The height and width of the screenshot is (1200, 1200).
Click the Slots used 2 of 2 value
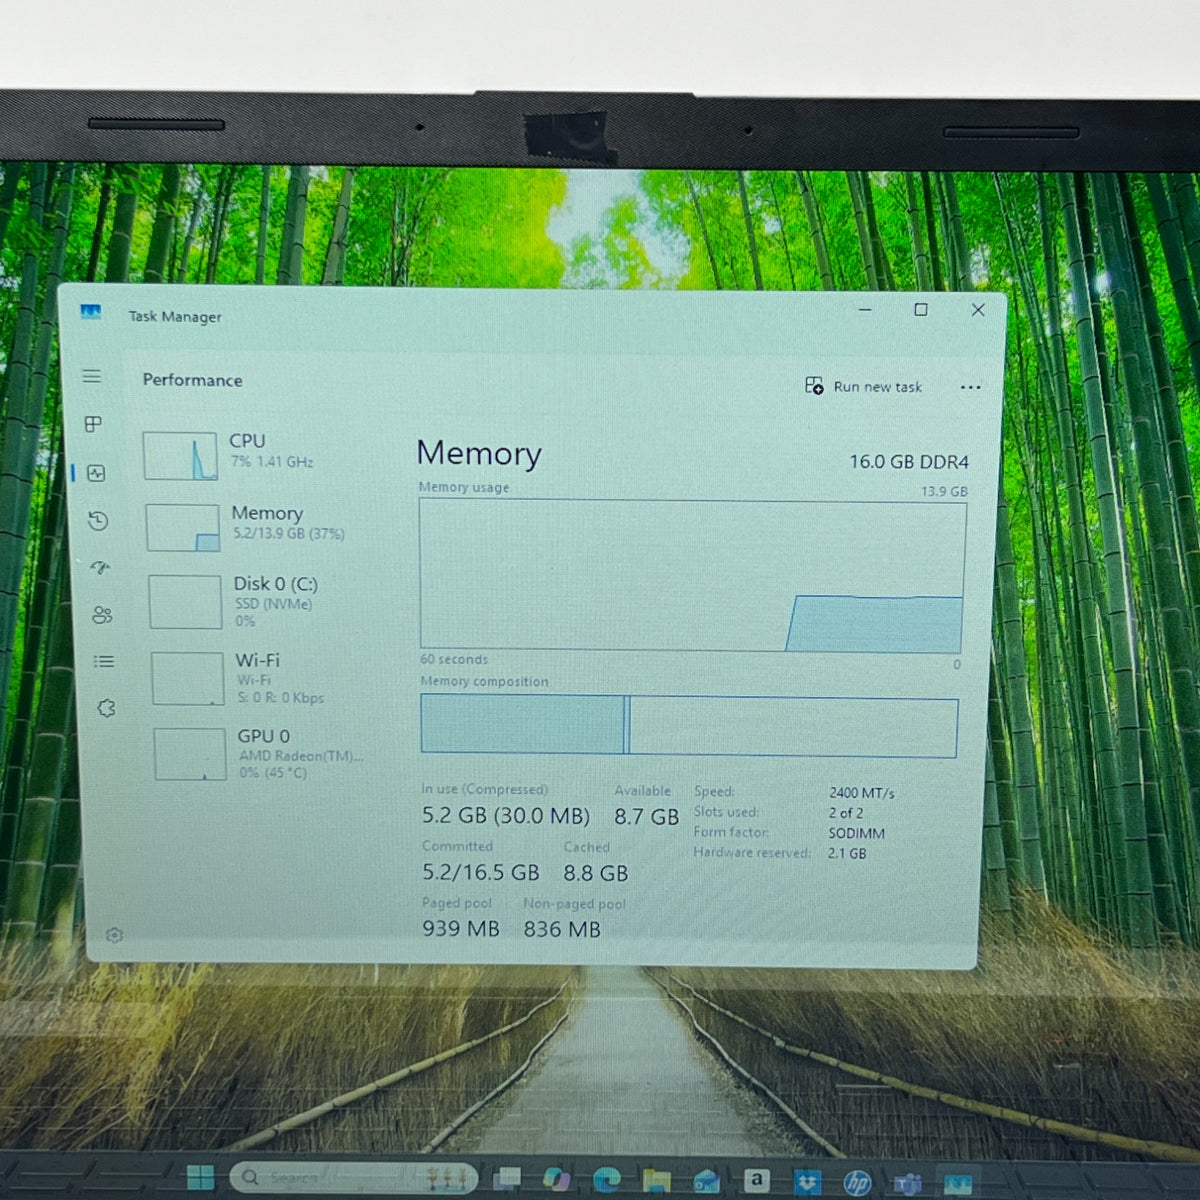pos(845,813)
